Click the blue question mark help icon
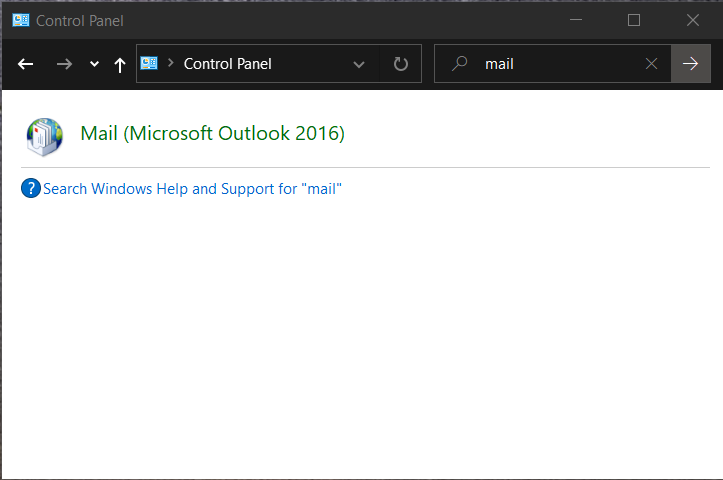The height and width of the screenshot is (480, 723). [x=31, y=188]
